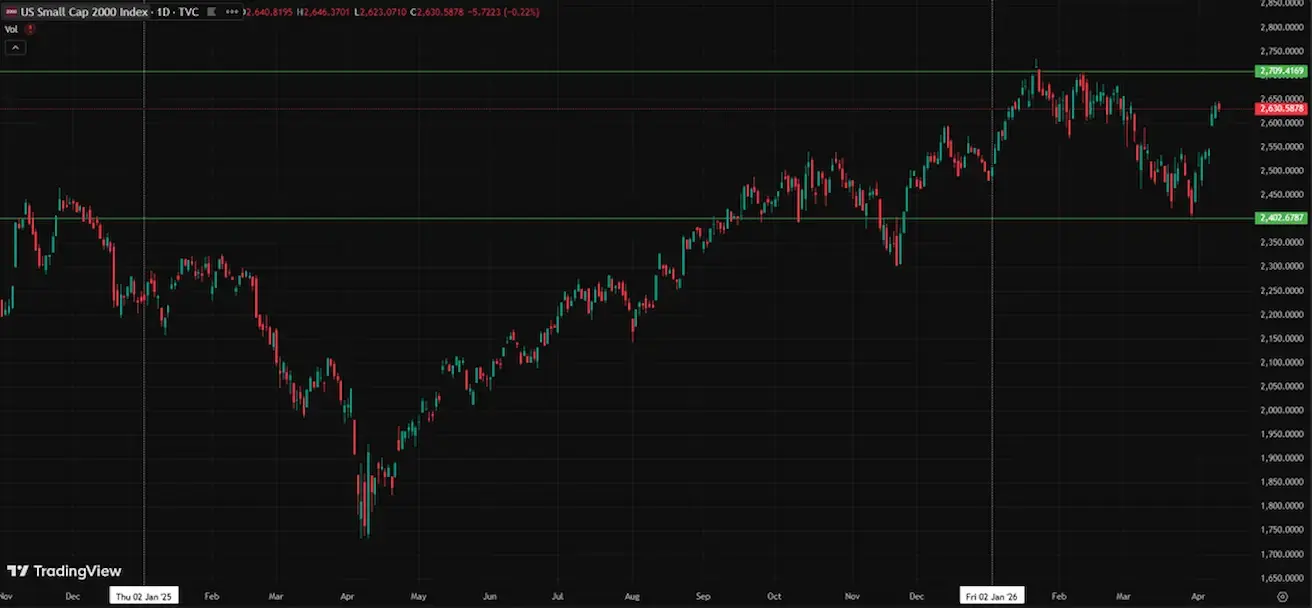
Task: Select the green 2,402.6787 price label
Action: point(1280,217)
